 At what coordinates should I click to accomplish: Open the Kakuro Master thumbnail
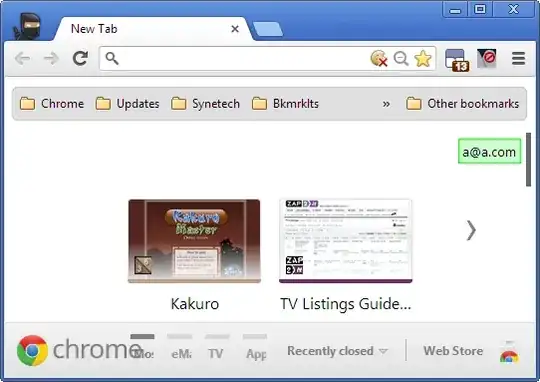click(x=194, y=241)
